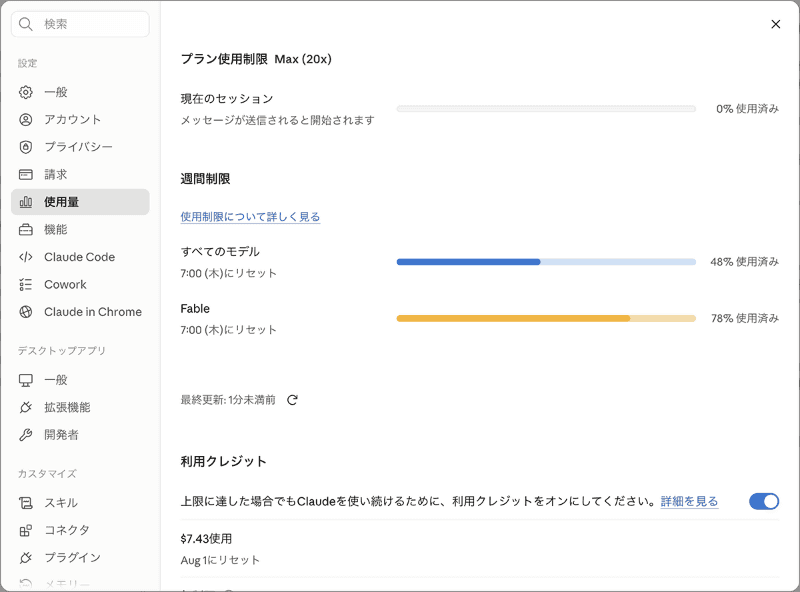The image size is (800, 592).
Task: Open 一般 under the 設定 section
Action: 80,92
